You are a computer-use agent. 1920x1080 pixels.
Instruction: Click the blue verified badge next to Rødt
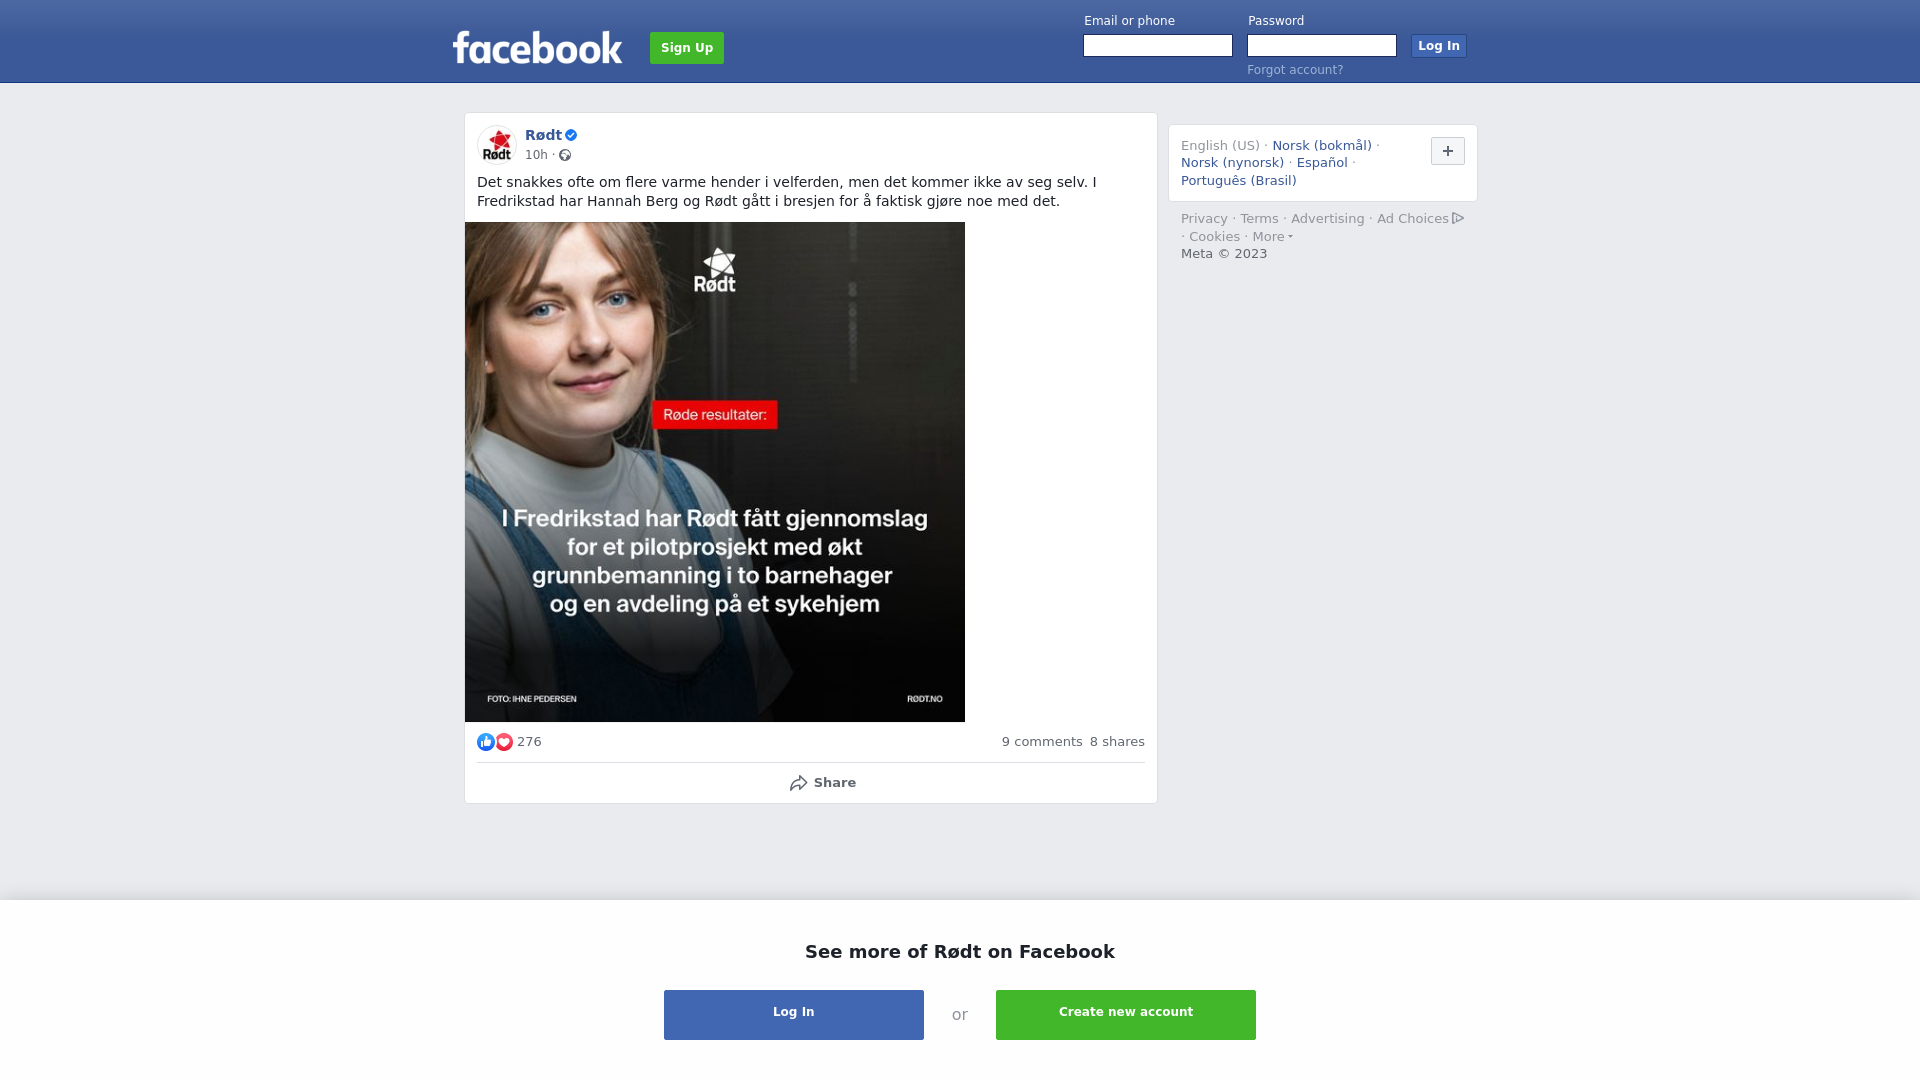pyautogui.click(x=571, y=135)
